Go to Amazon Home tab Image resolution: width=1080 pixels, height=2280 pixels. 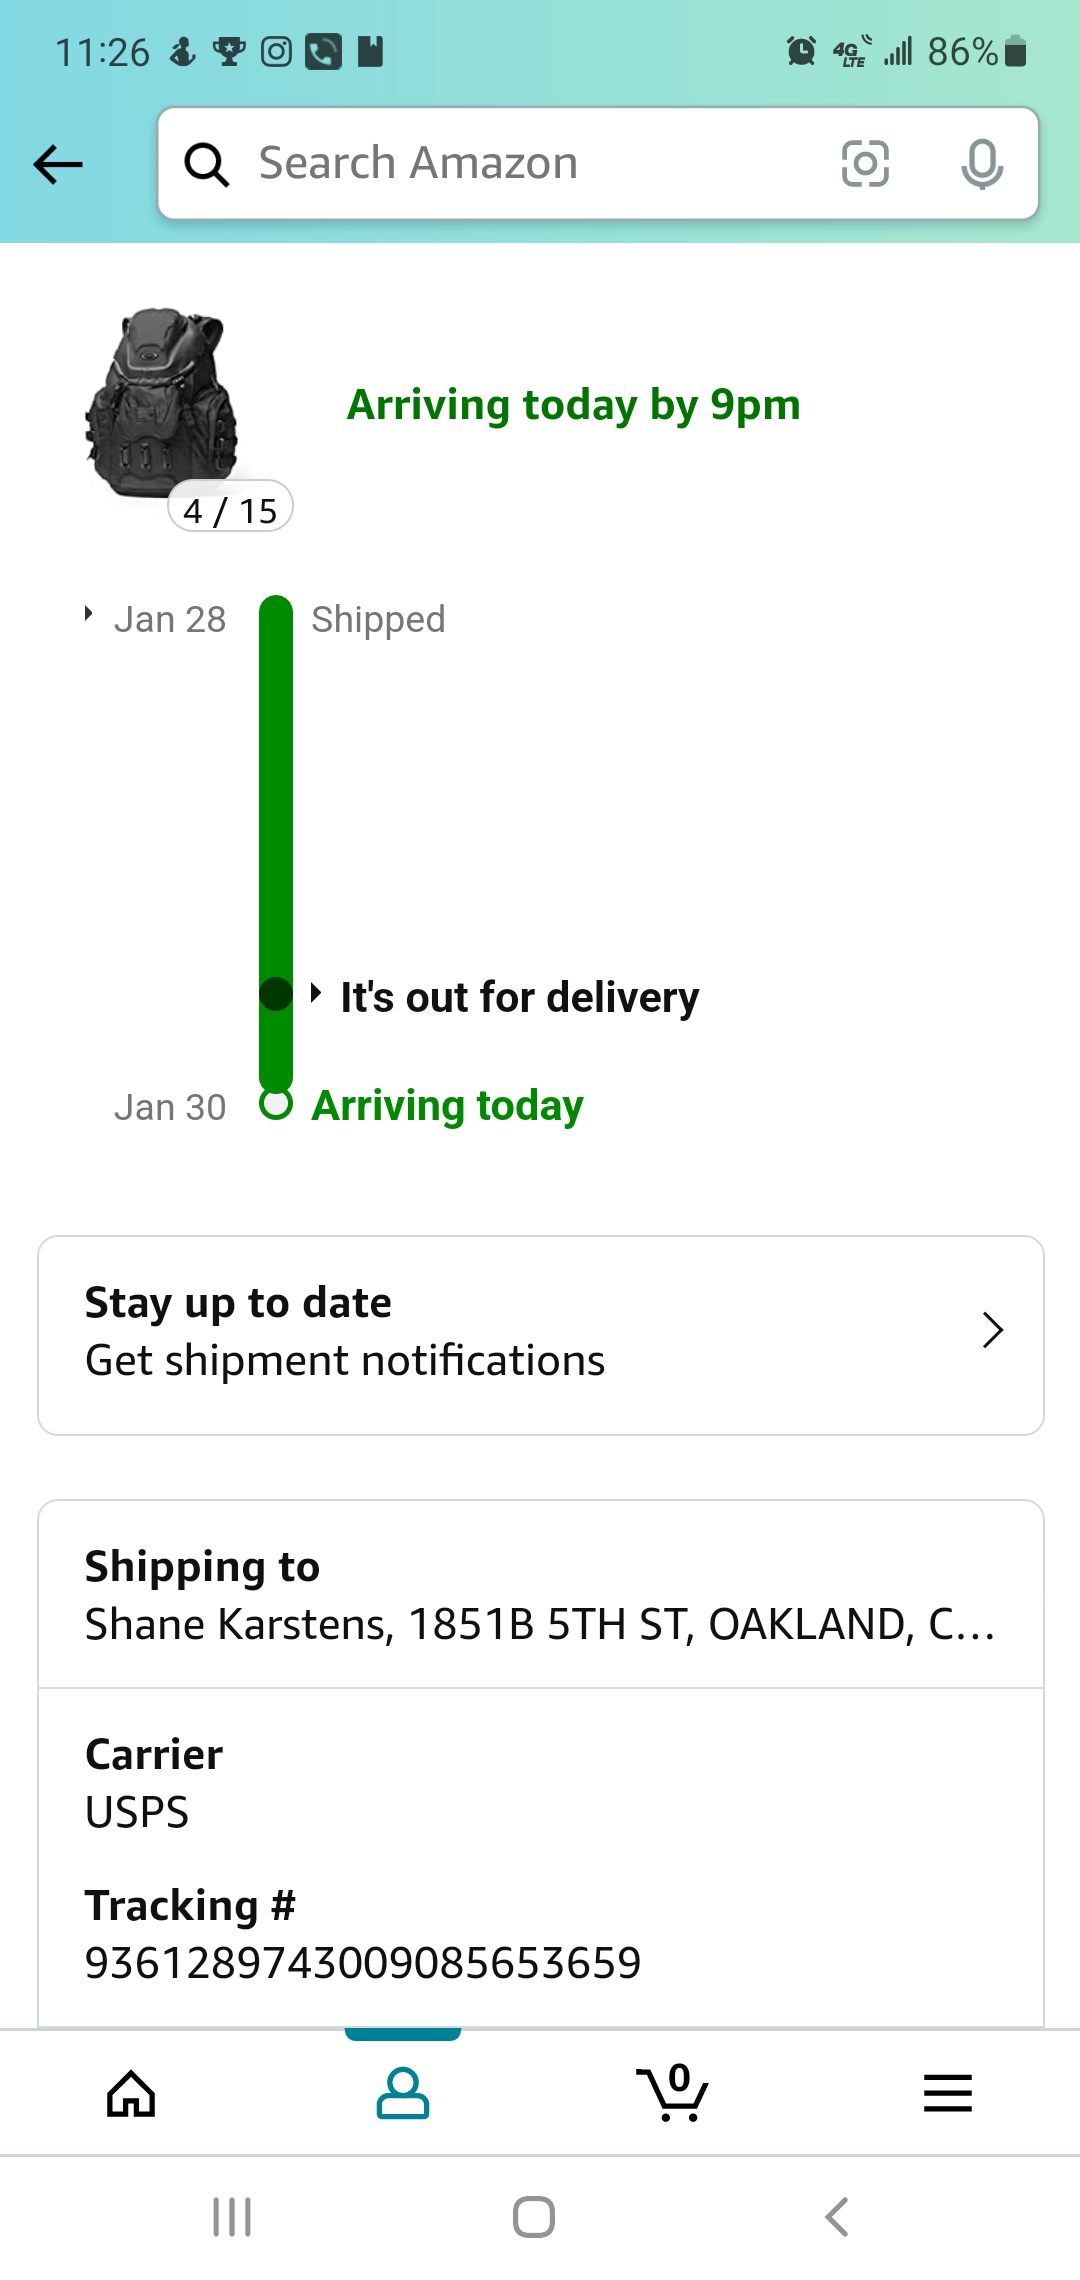[x=131, y=2093]
